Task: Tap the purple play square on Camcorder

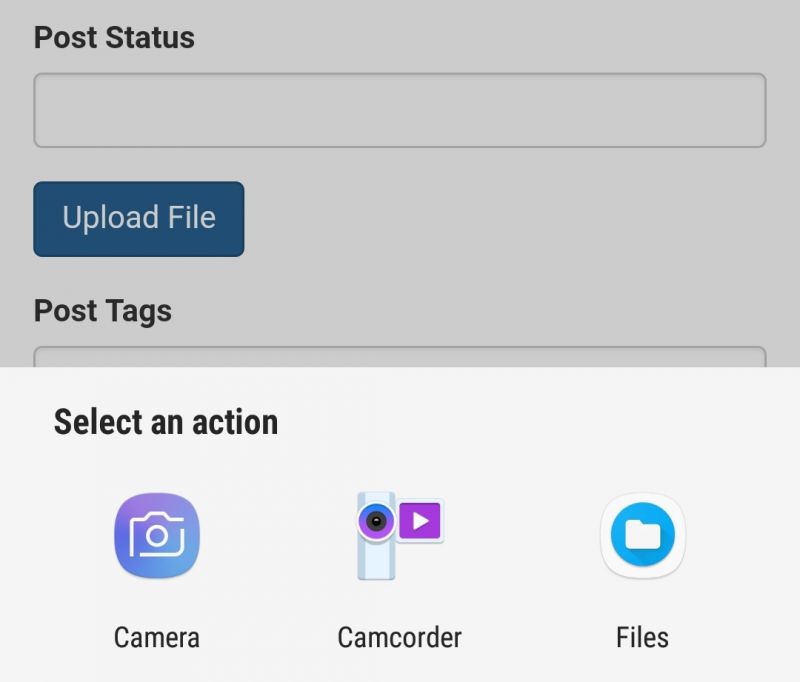Action: 420,521
